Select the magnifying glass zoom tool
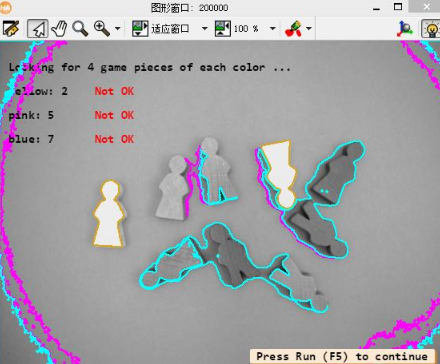 pos(80,29)
